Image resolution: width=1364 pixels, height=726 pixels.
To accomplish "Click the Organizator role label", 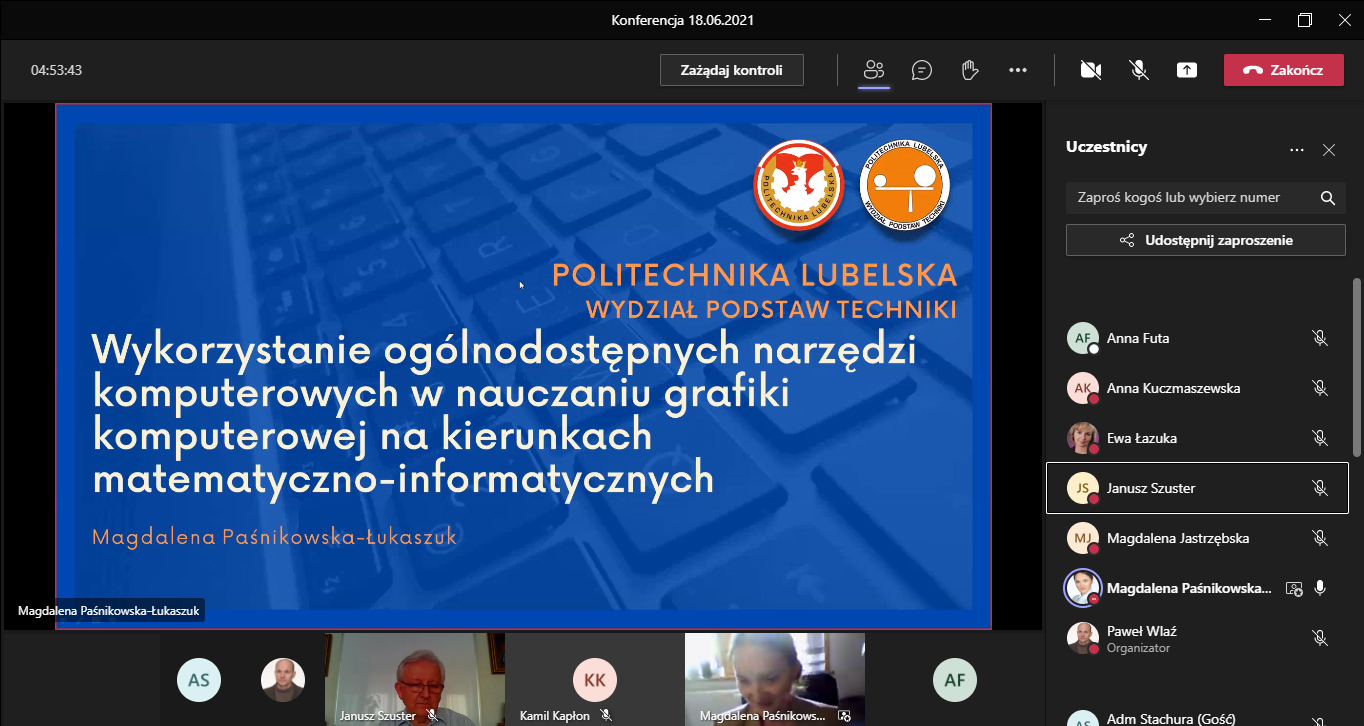I will (1138, 648).
